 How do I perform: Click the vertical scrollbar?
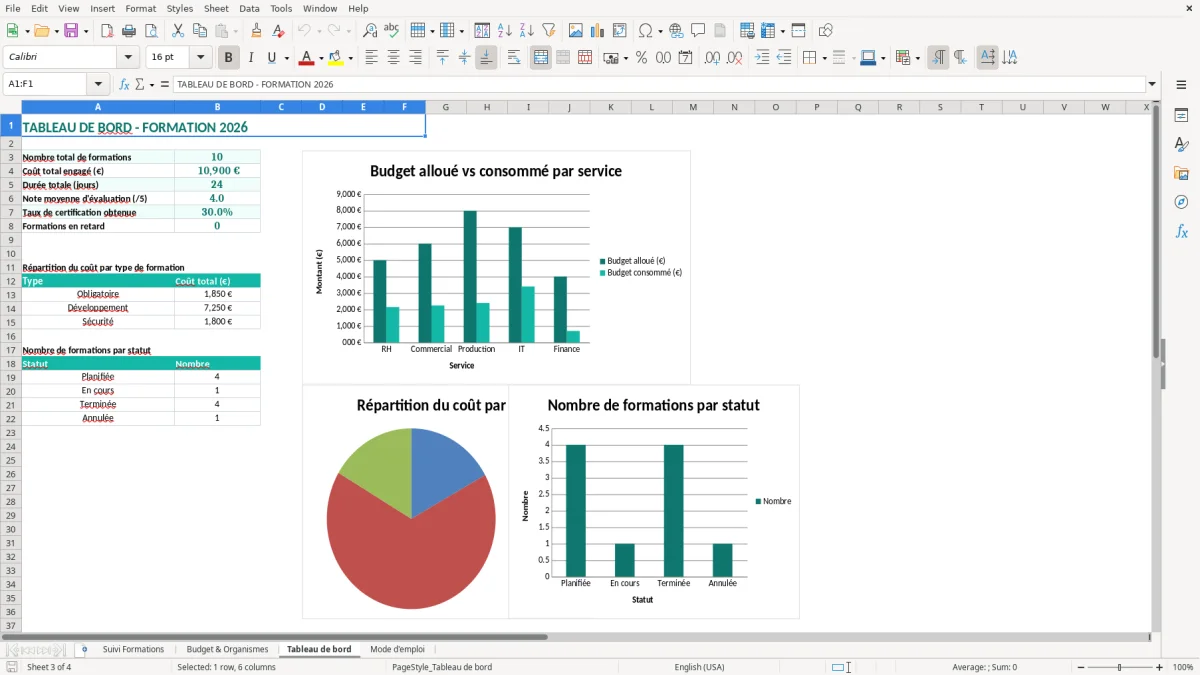[x=1156, y=365]
